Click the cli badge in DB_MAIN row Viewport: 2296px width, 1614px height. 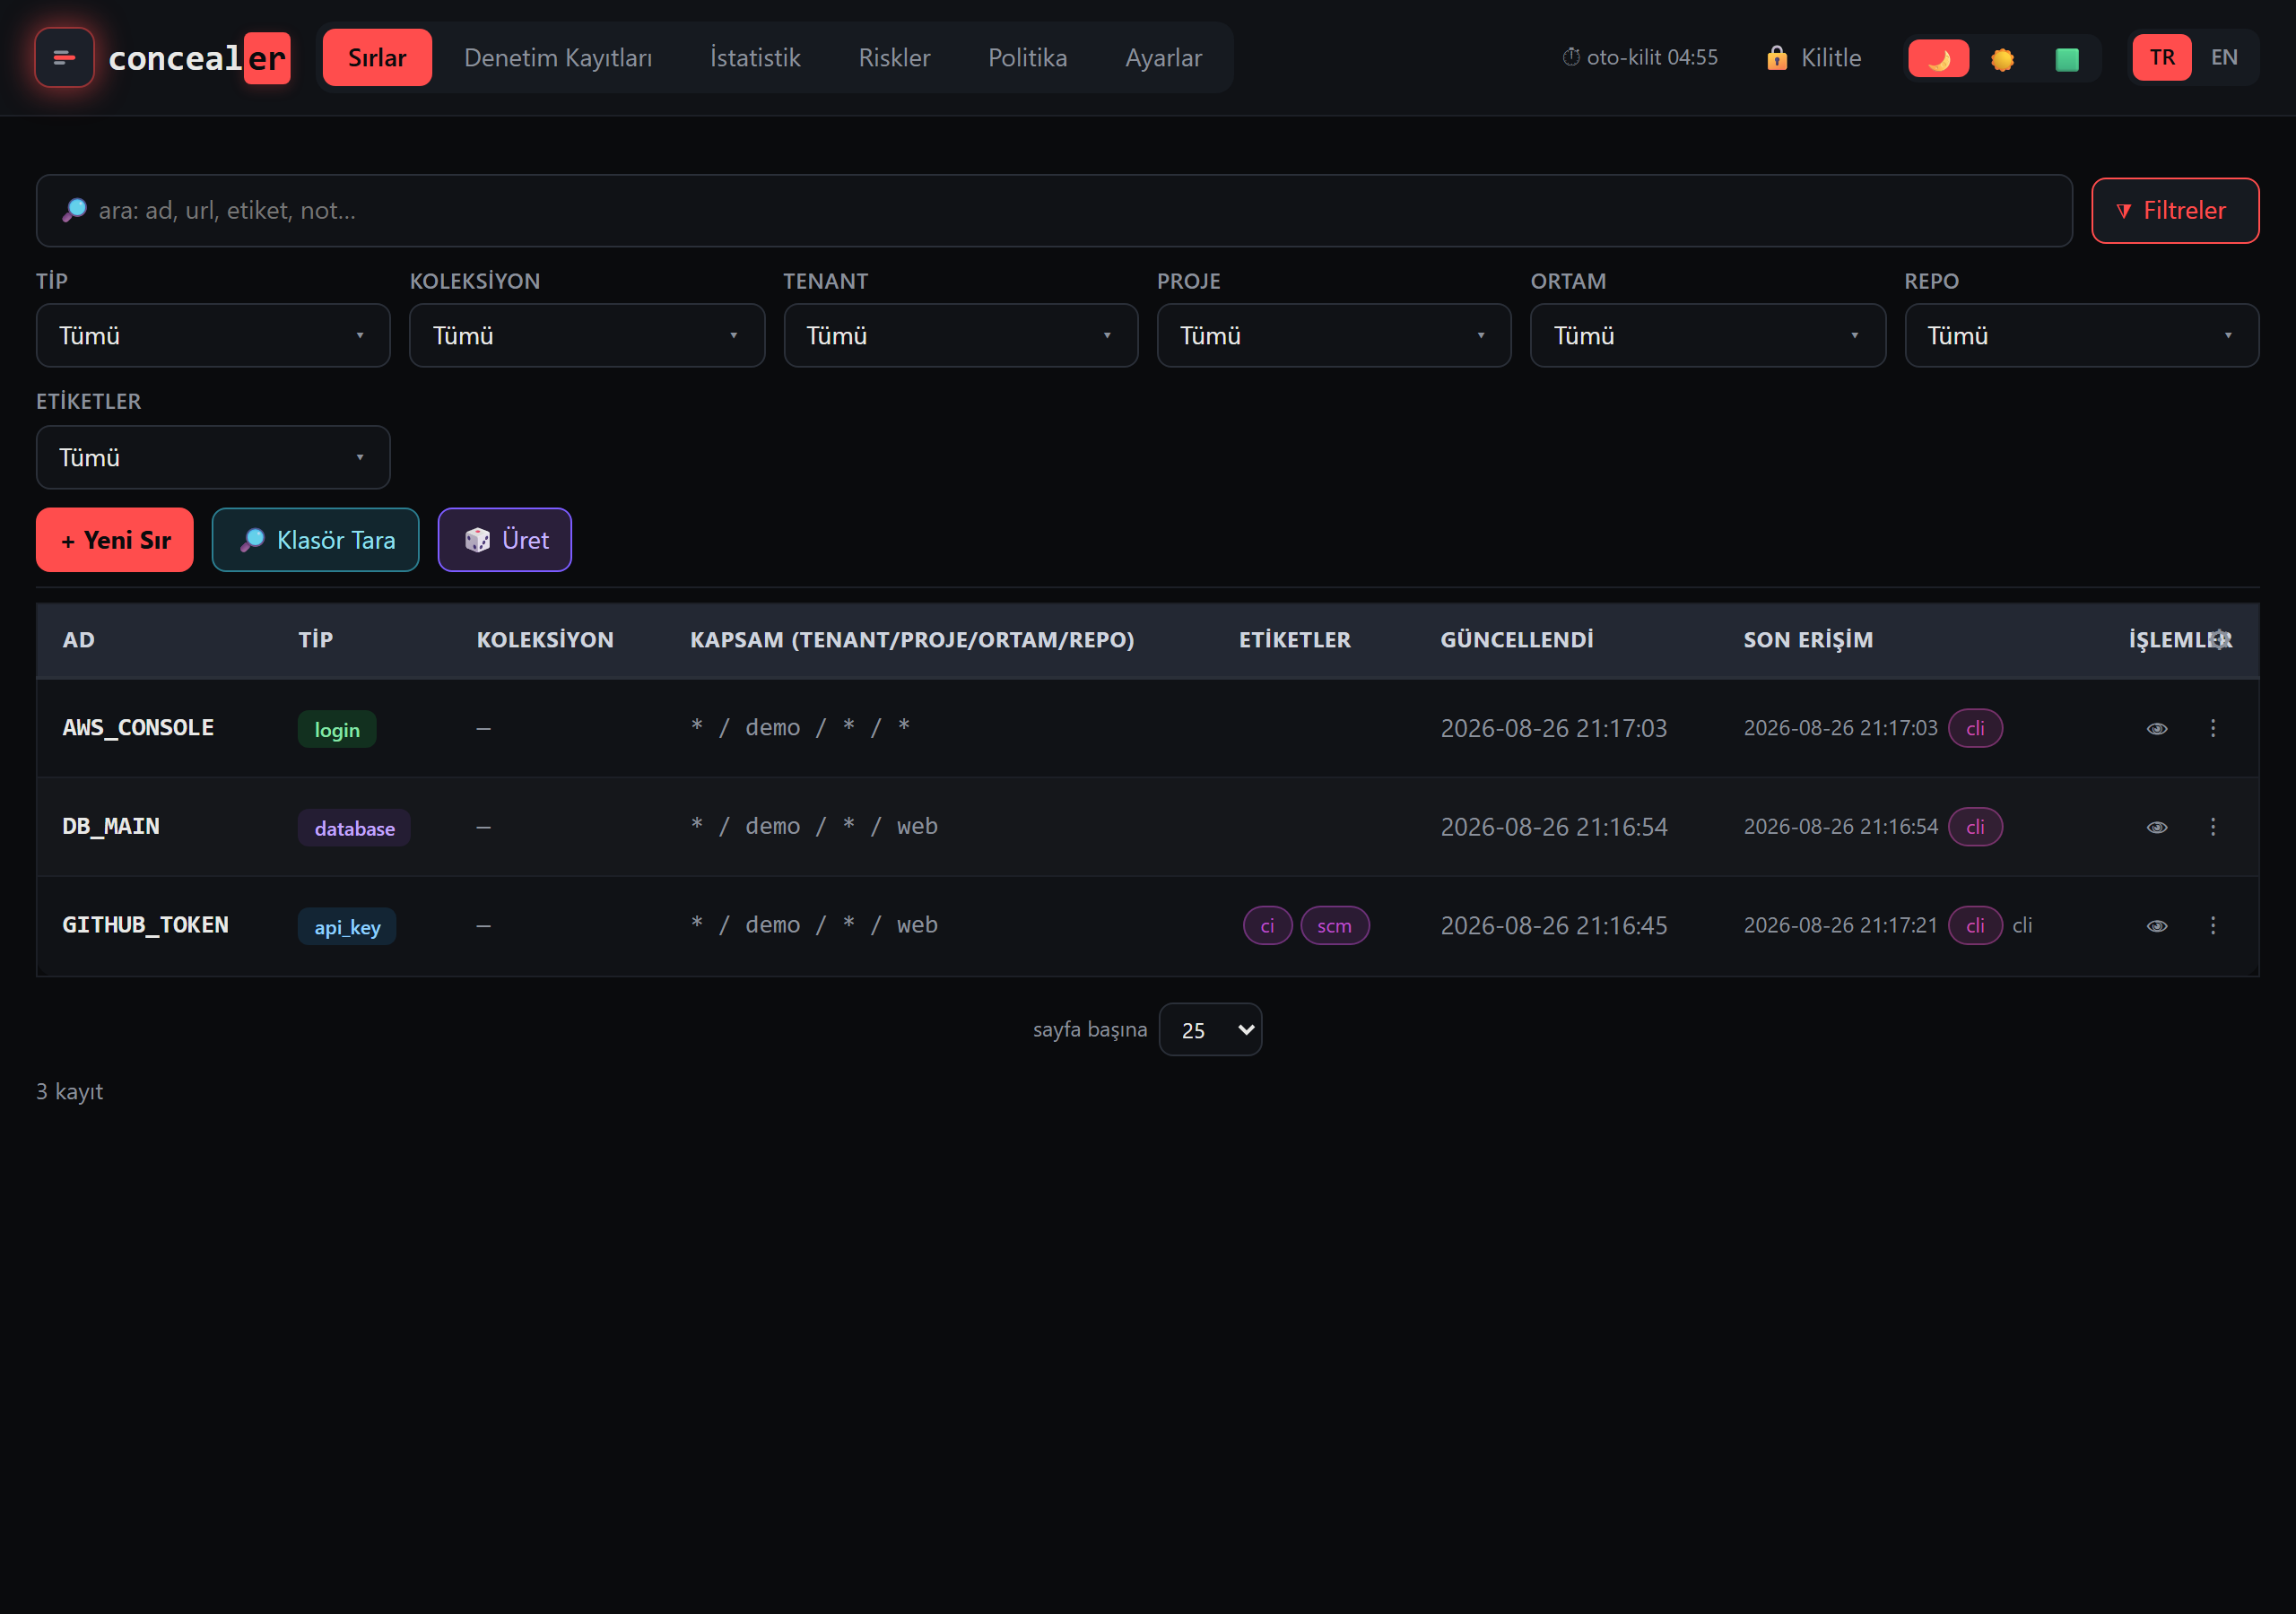click(x=1975, y=828)
